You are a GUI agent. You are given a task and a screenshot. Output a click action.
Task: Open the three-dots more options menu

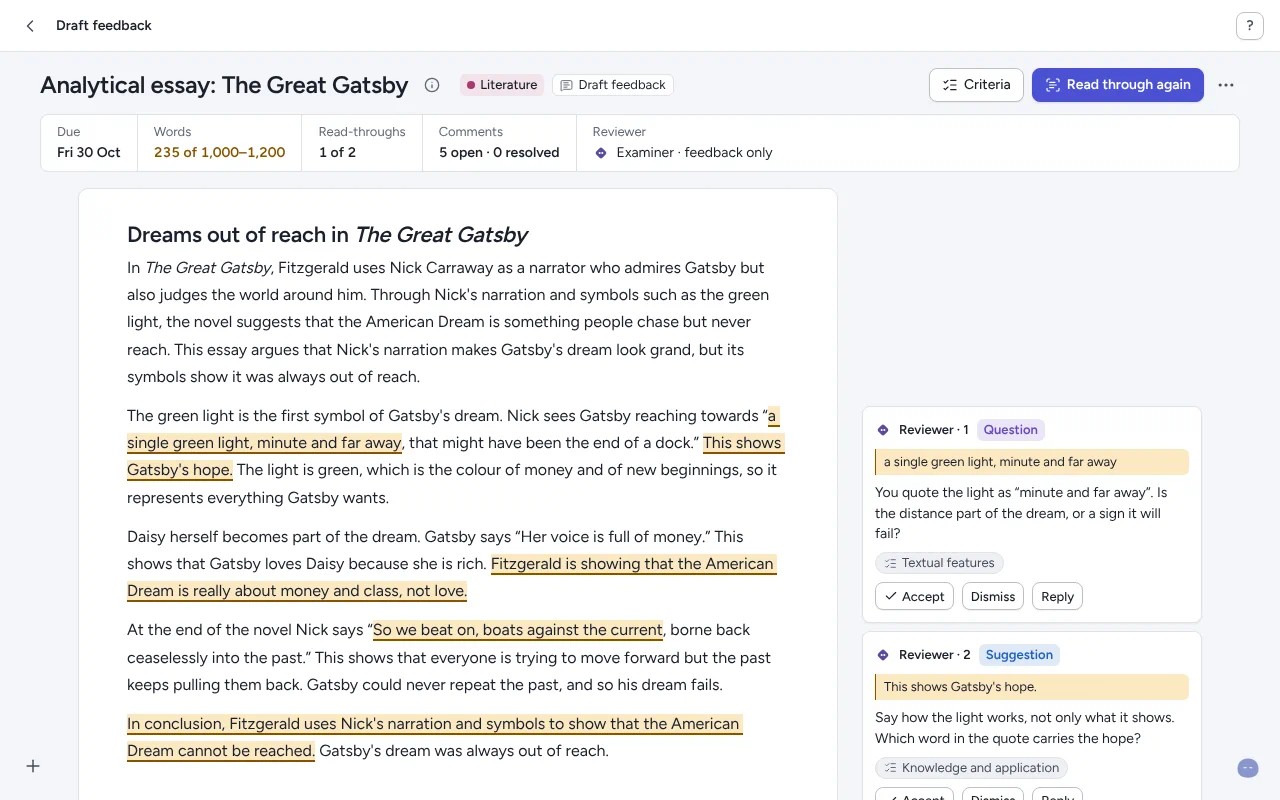click(x=1226, y=85)
